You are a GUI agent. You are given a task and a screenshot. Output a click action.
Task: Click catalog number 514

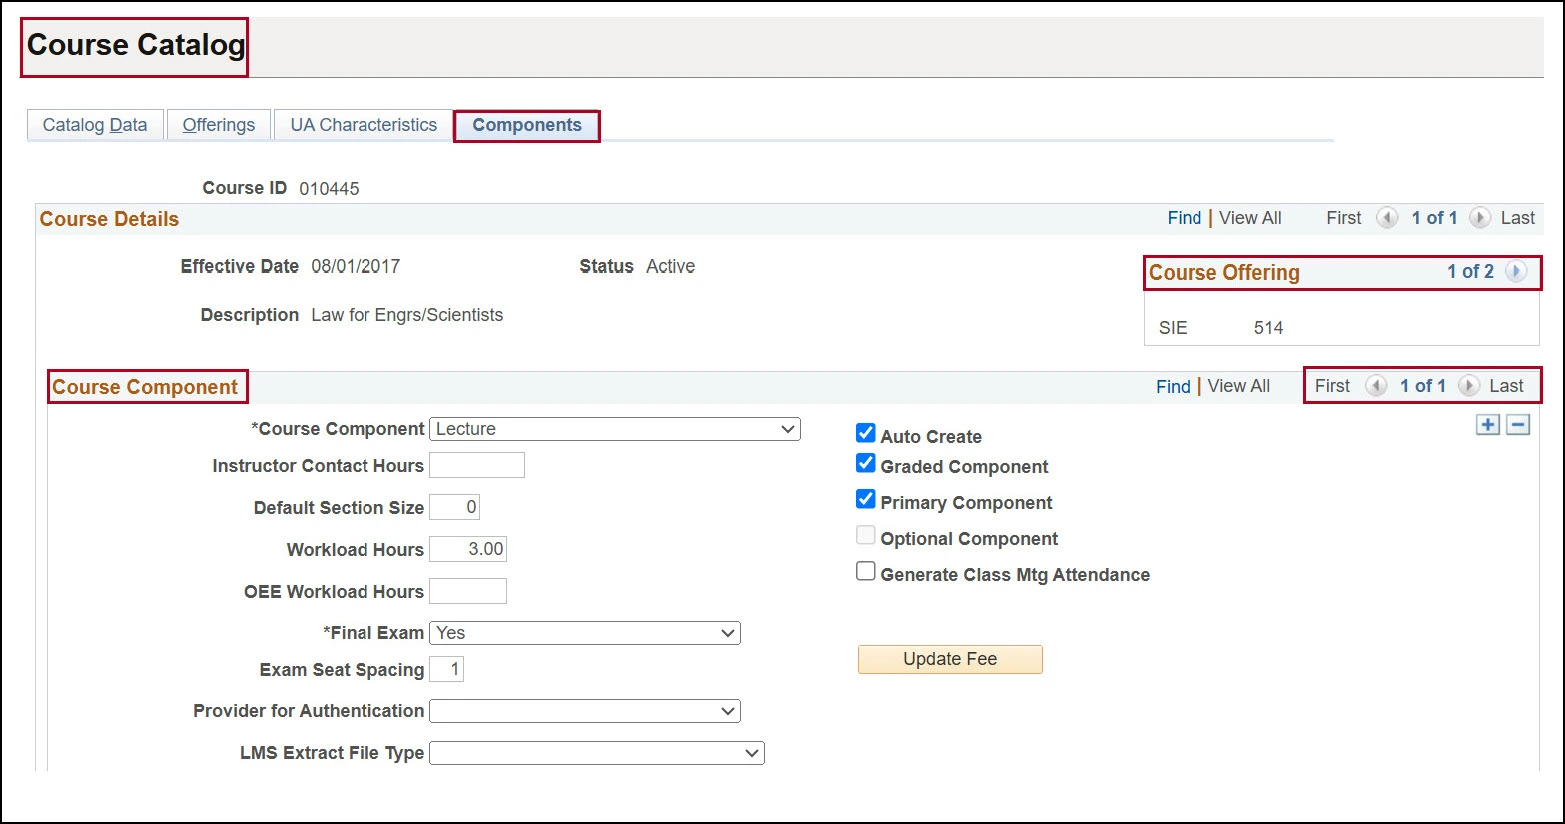(x=1268, y=328)
